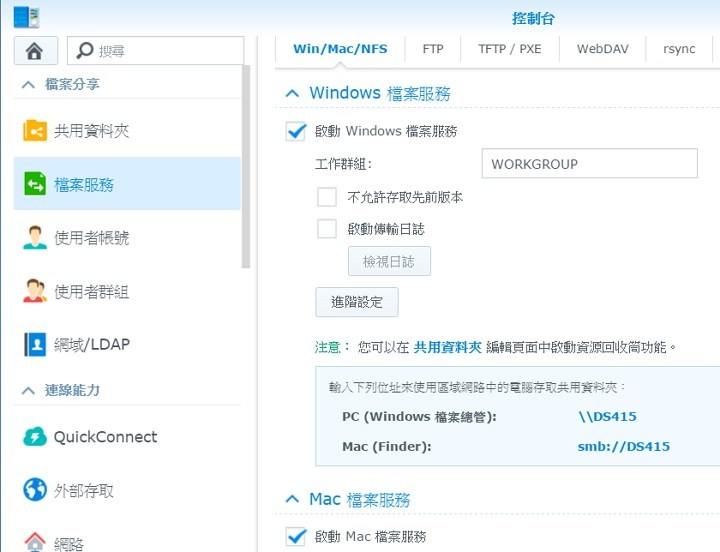Click the 進階設定 button
720x552 pixels.
pos(357,302)
